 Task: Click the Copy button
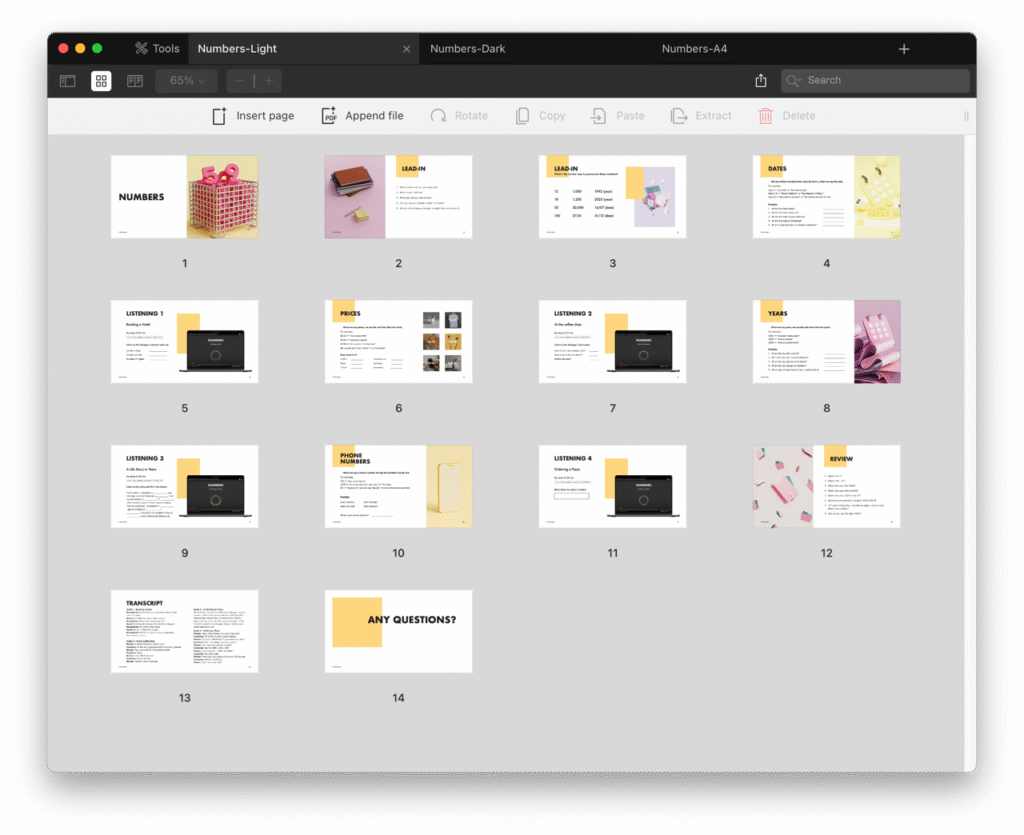pos(540,116)
